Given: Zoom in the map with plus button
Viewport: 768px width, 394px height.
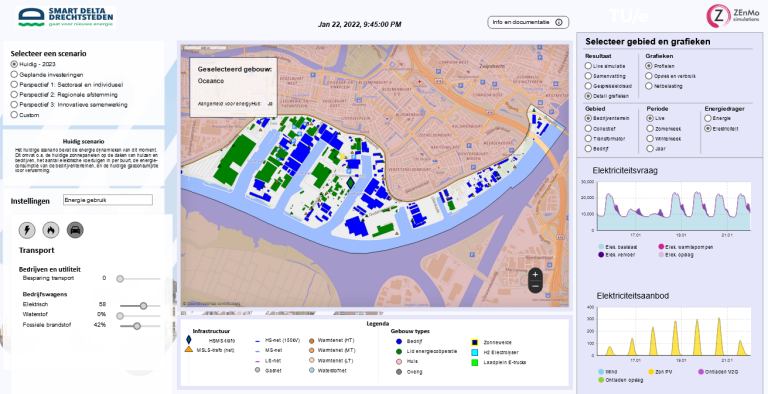Looking at the screenshot, I should [535, 275].
